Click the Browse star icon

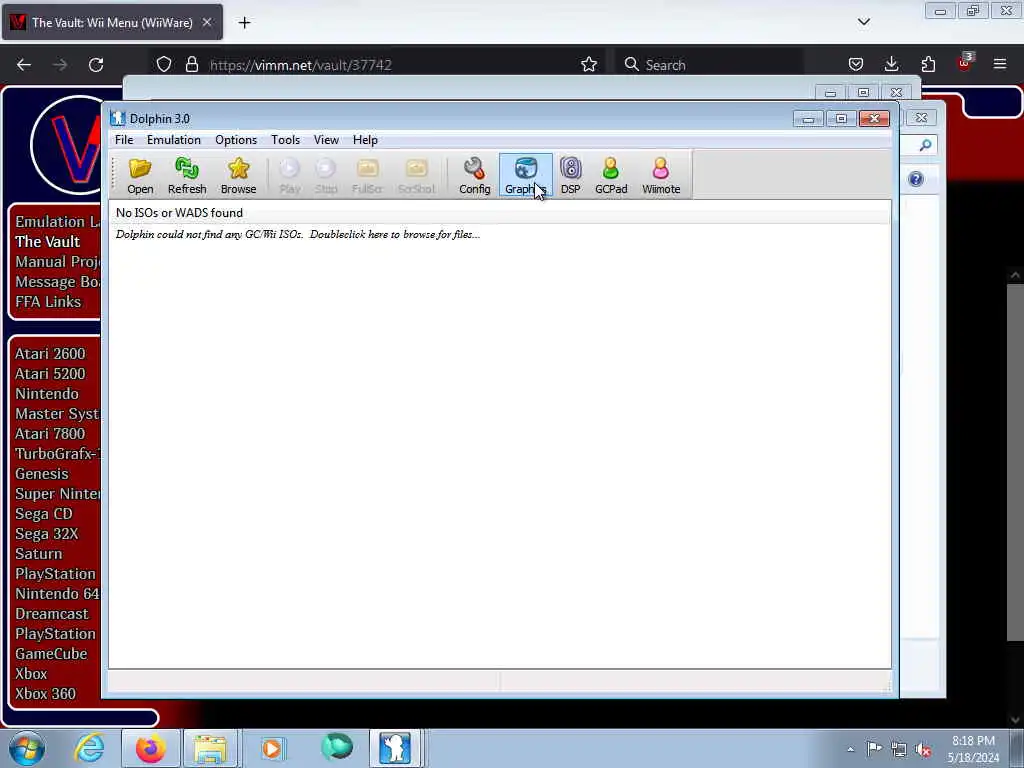click(x=238, y=176)
